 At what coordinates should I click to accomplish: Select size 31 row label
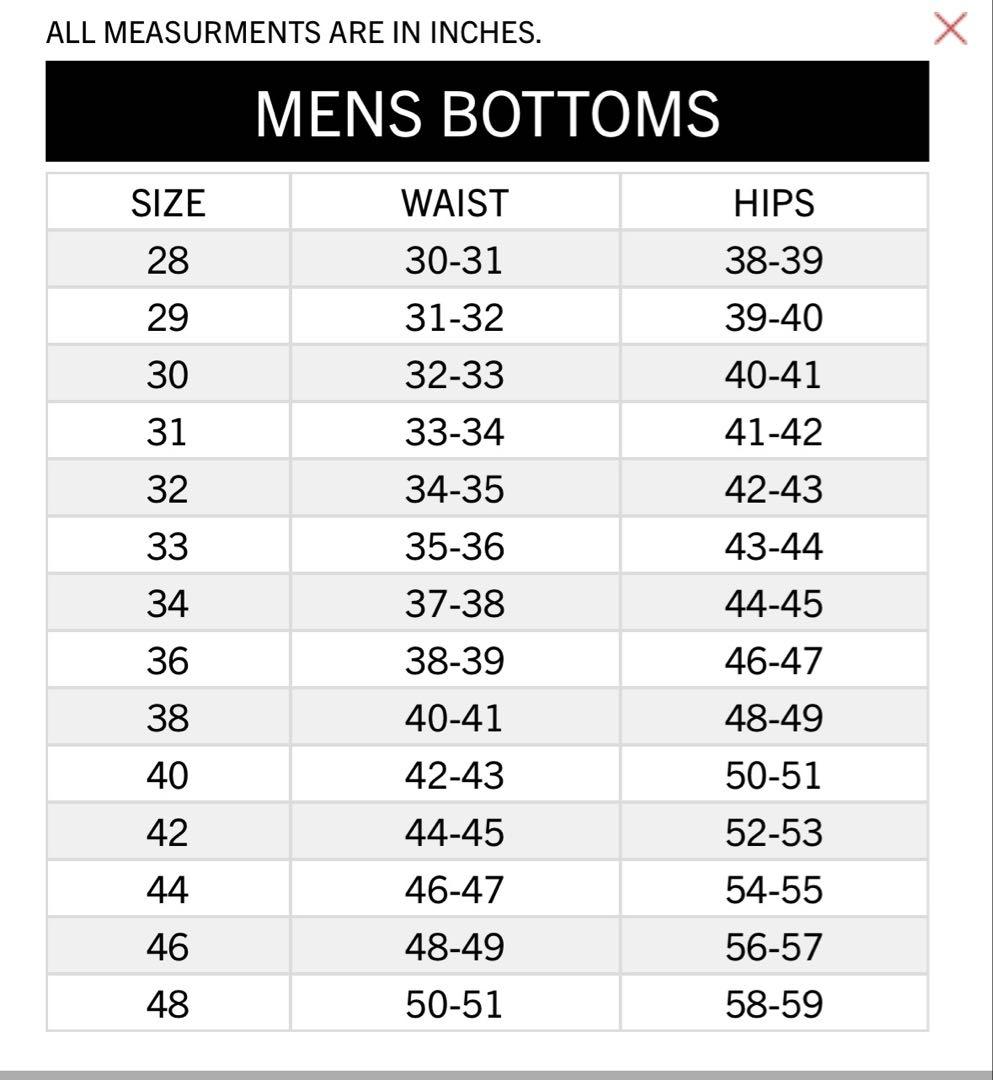pyautogui.click(x=168, y=432)
